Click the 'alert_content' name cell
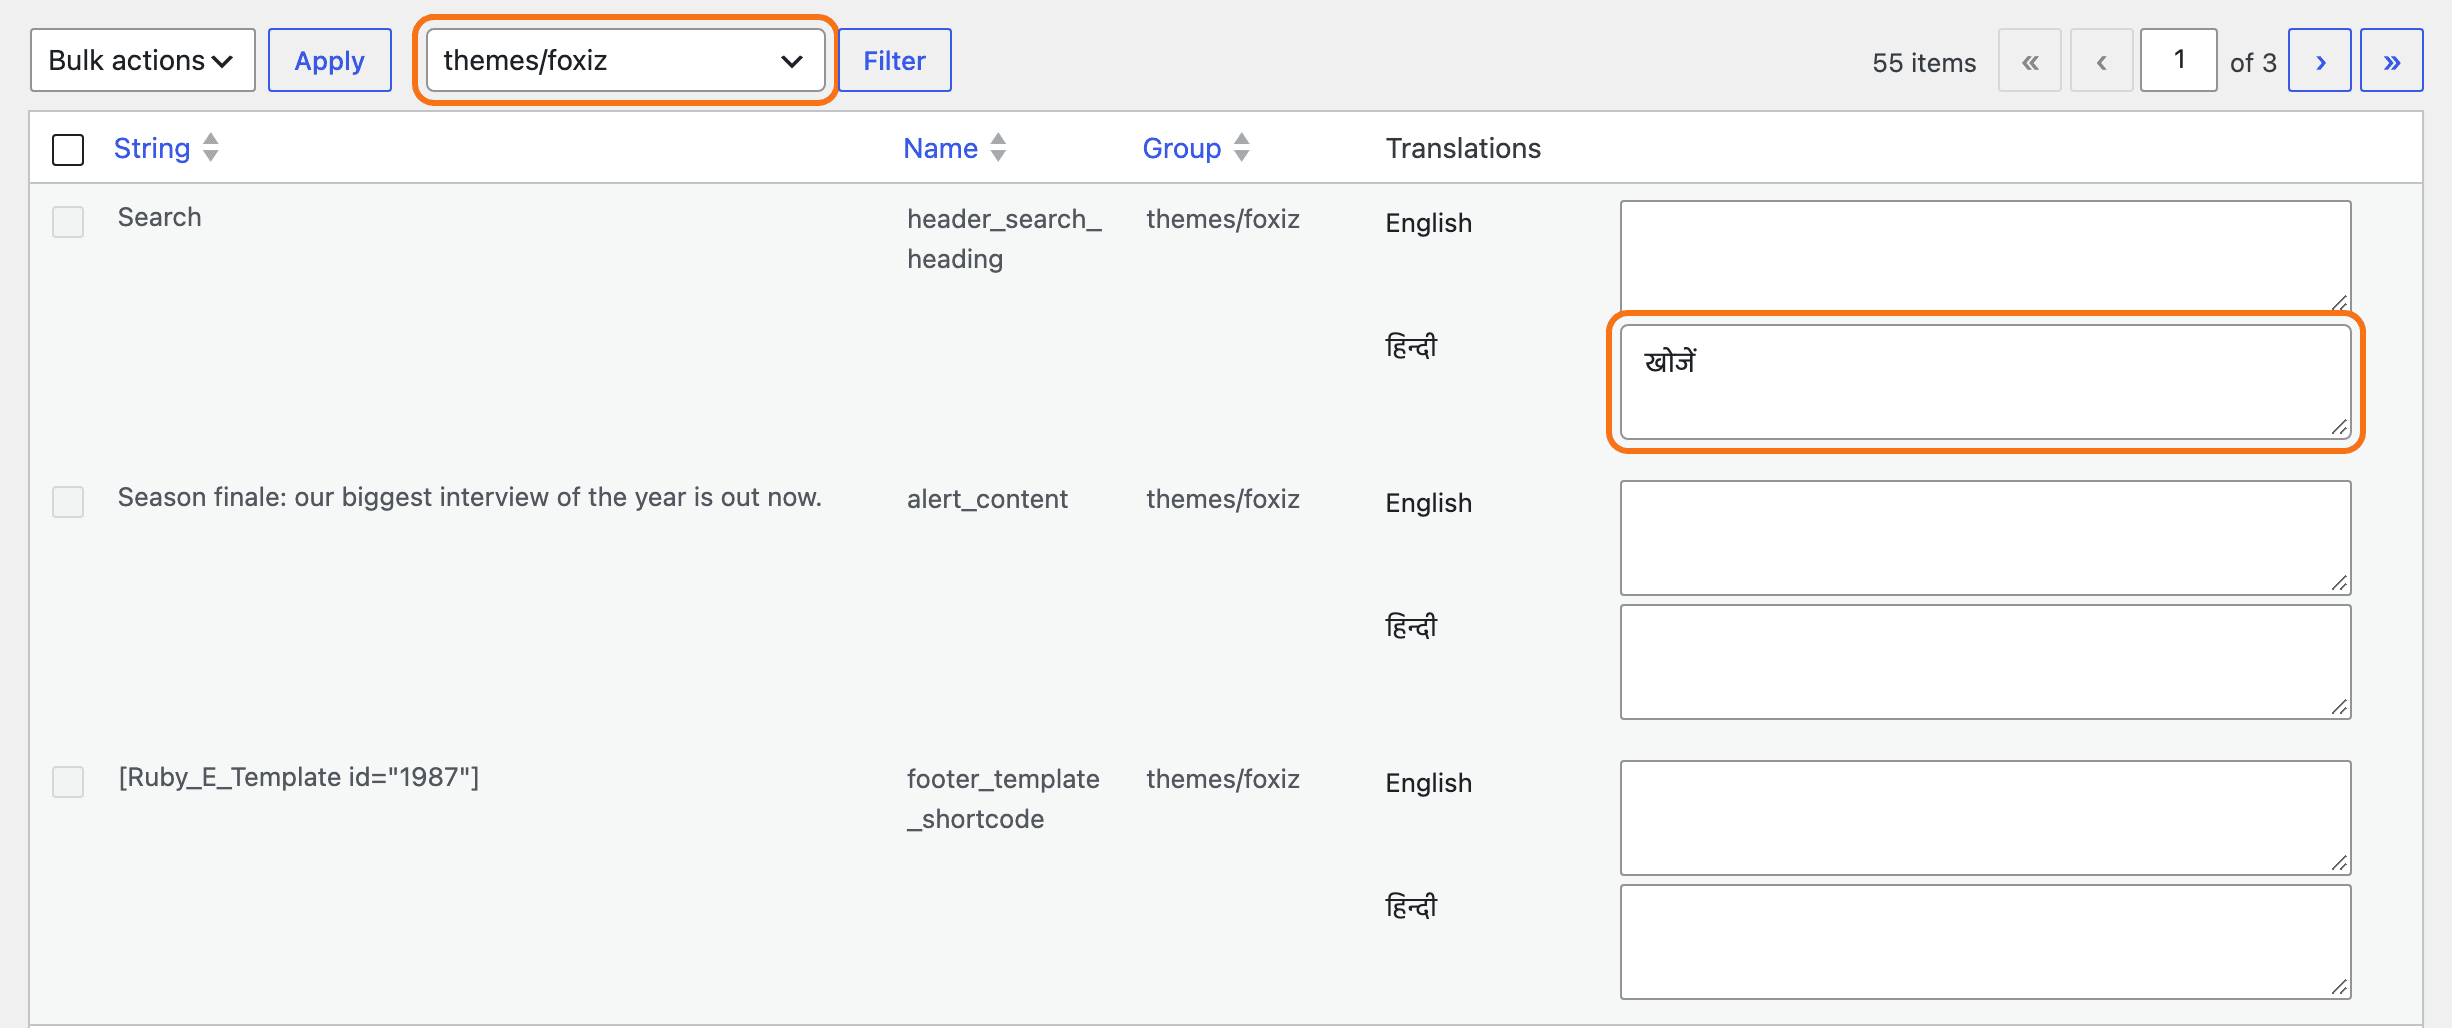 pos(987,499)
